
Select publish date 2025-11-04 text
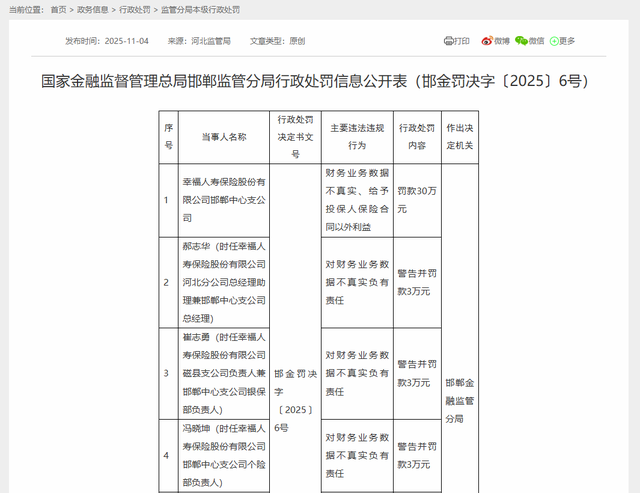(127, 41)
